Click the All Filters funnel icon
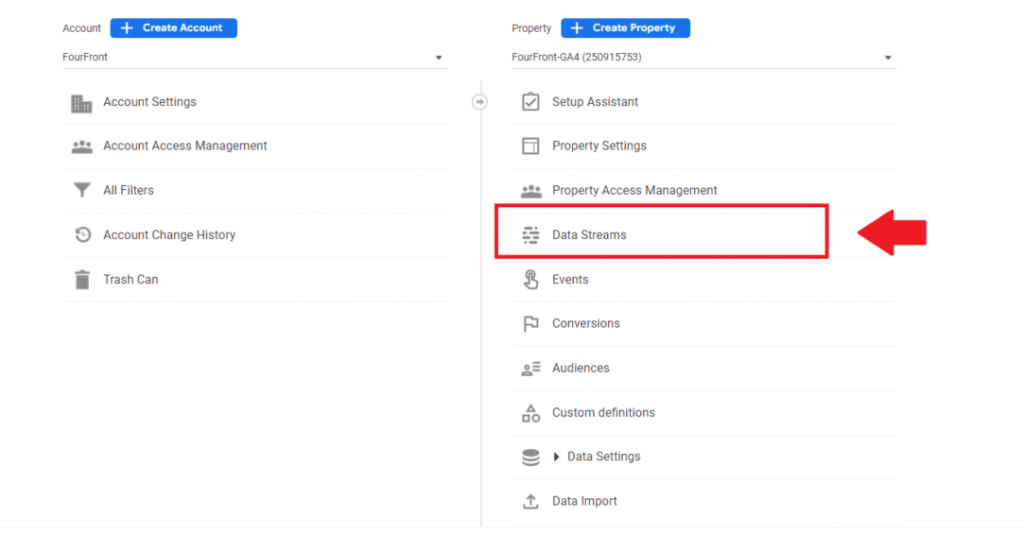This screenshot has width=1024, height=535. [82, 190]
